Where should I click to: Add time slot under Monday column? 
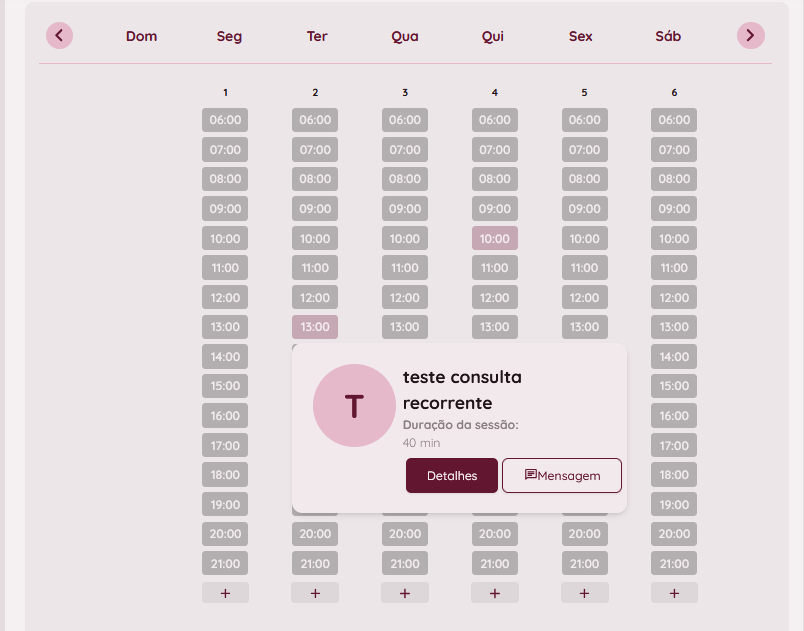[x=225, y=593]
